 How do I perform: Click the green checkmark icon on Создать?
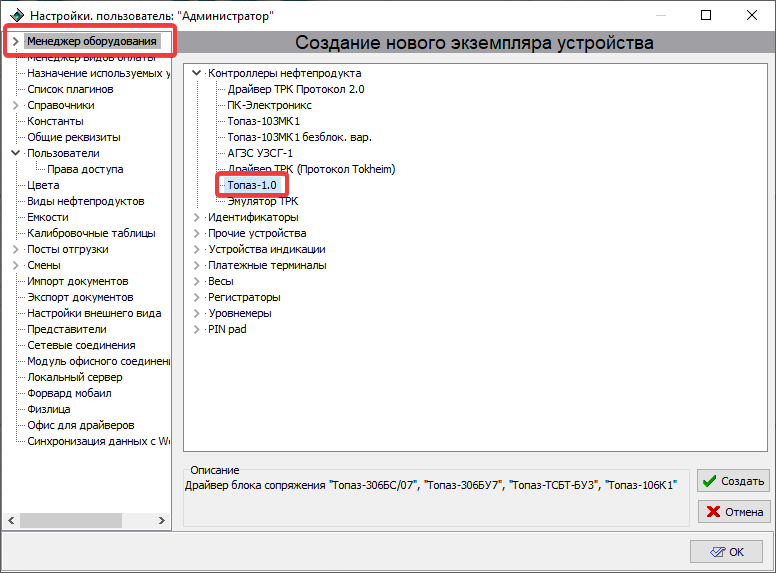[709, 481]
